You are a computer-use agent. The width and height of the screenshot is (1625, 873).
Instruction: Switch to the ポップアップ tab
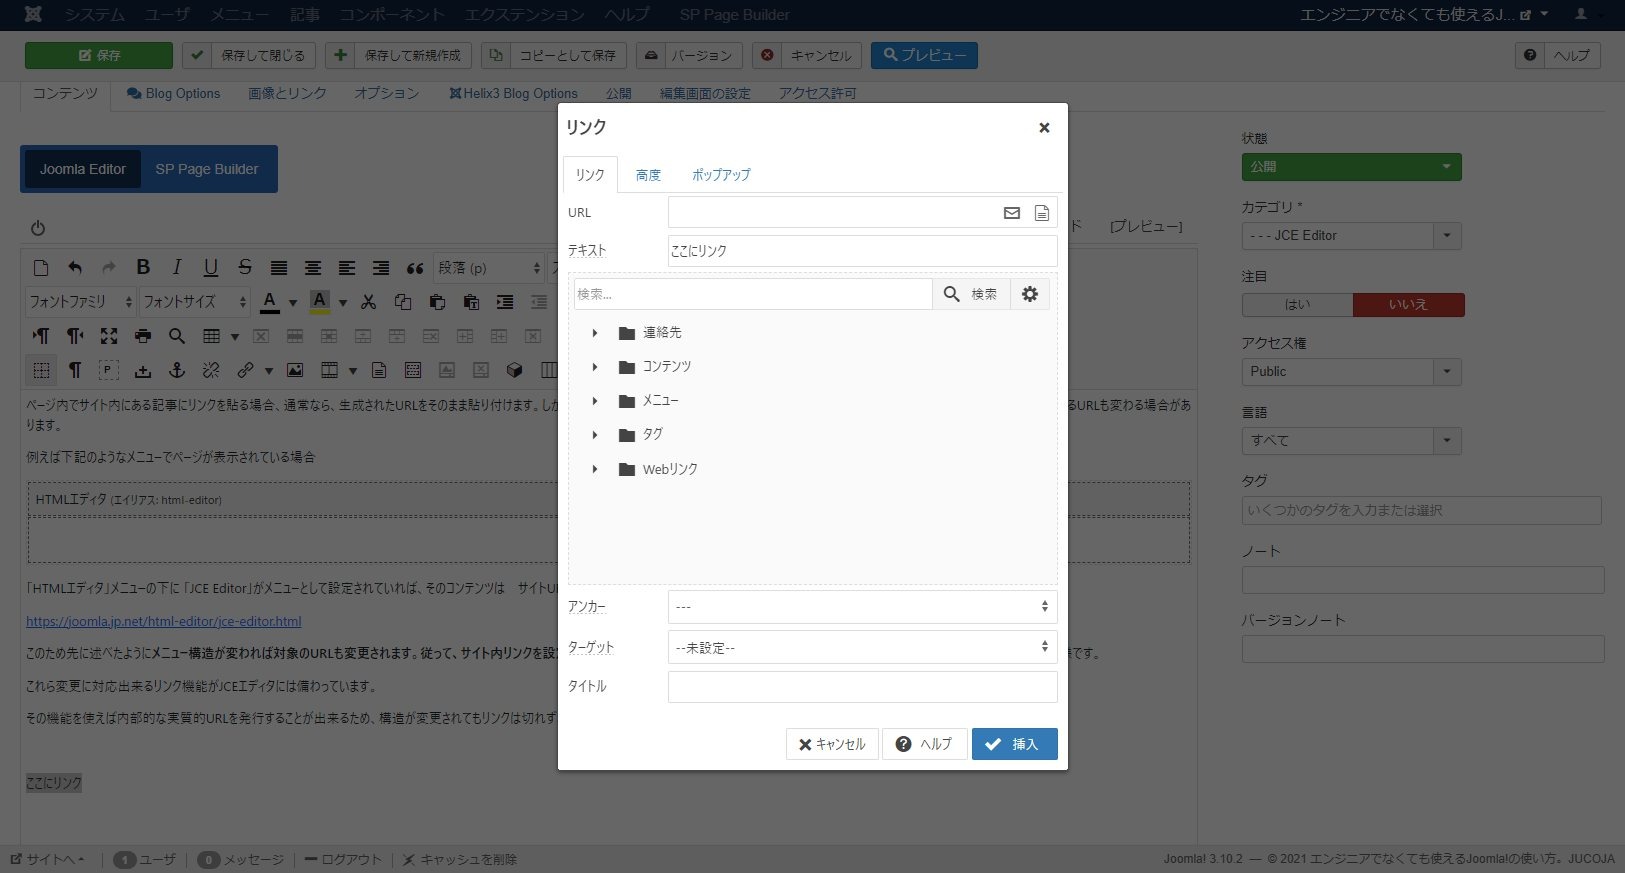click(720, 175)
